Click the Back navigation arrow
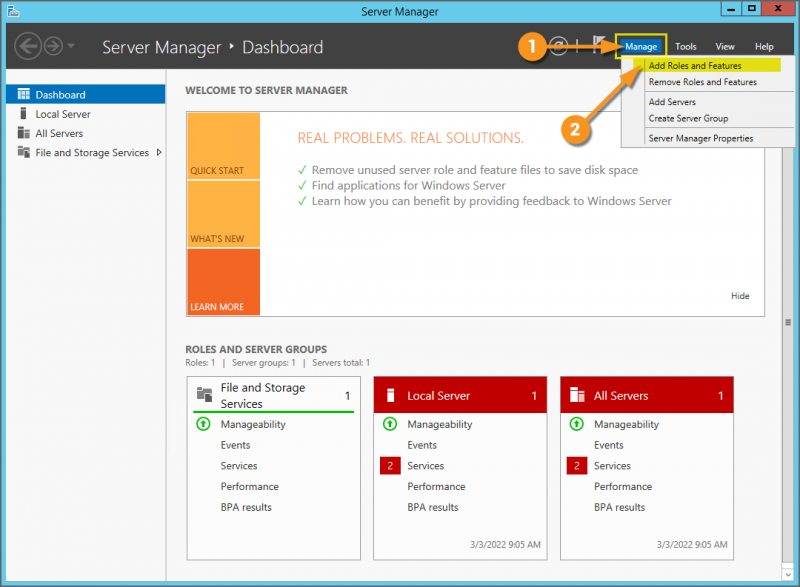Image resolution: width=800 pixels, height=587 pixels. coord(27,46)
